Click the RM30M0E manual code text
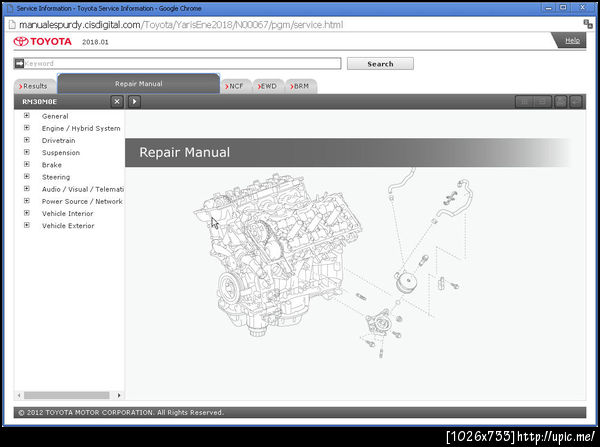 point(39,101)
